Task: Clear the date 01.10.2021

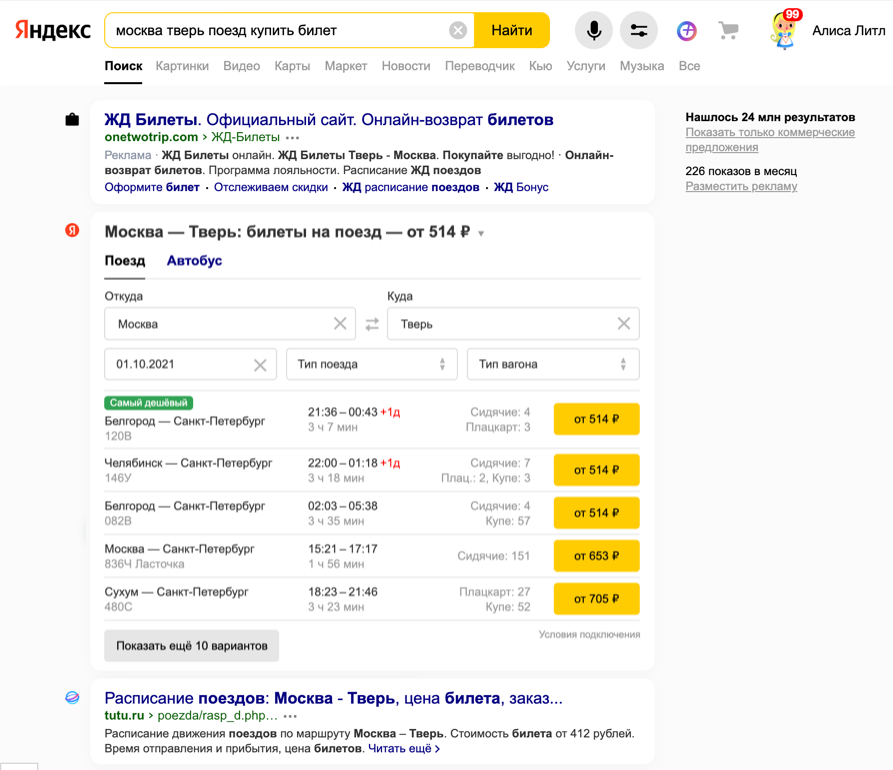Action: [260, 365]
